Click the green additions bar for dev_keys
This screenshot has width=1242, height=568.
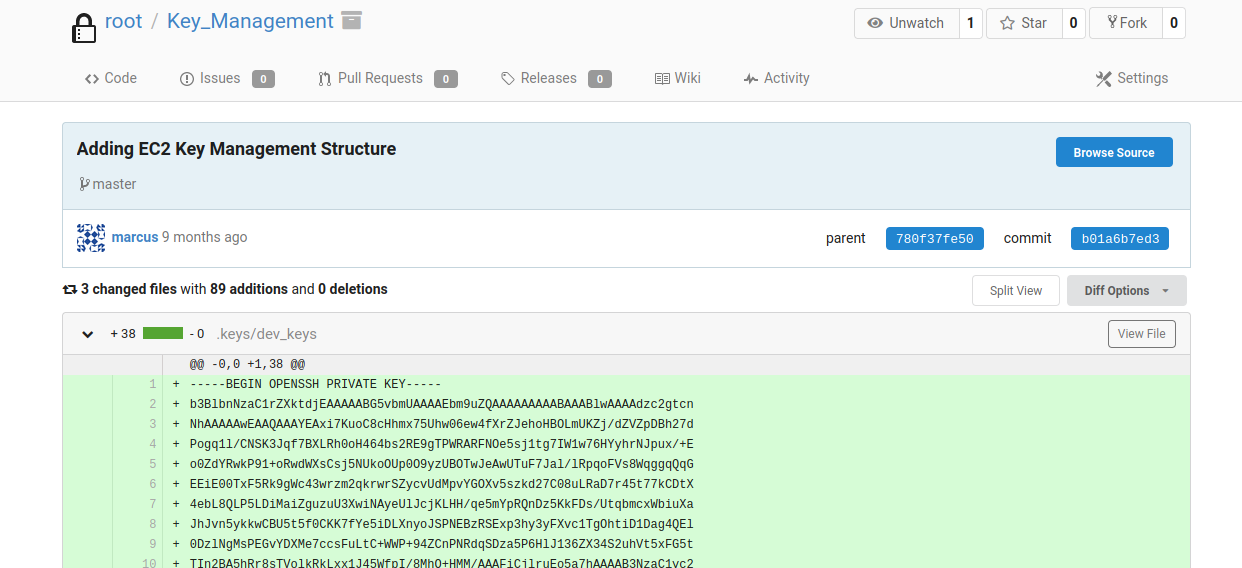click(163, 334)
